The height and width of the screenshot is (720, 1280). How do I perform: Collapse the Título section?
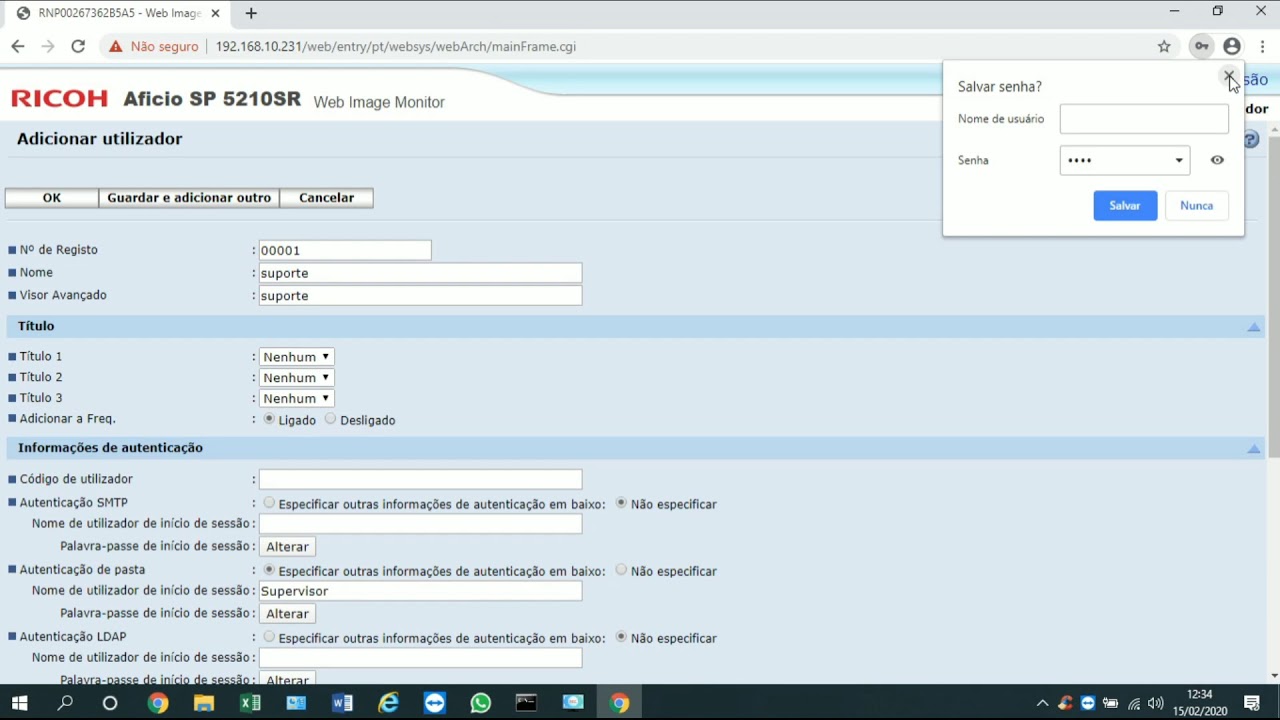[x=1254, y=327]
